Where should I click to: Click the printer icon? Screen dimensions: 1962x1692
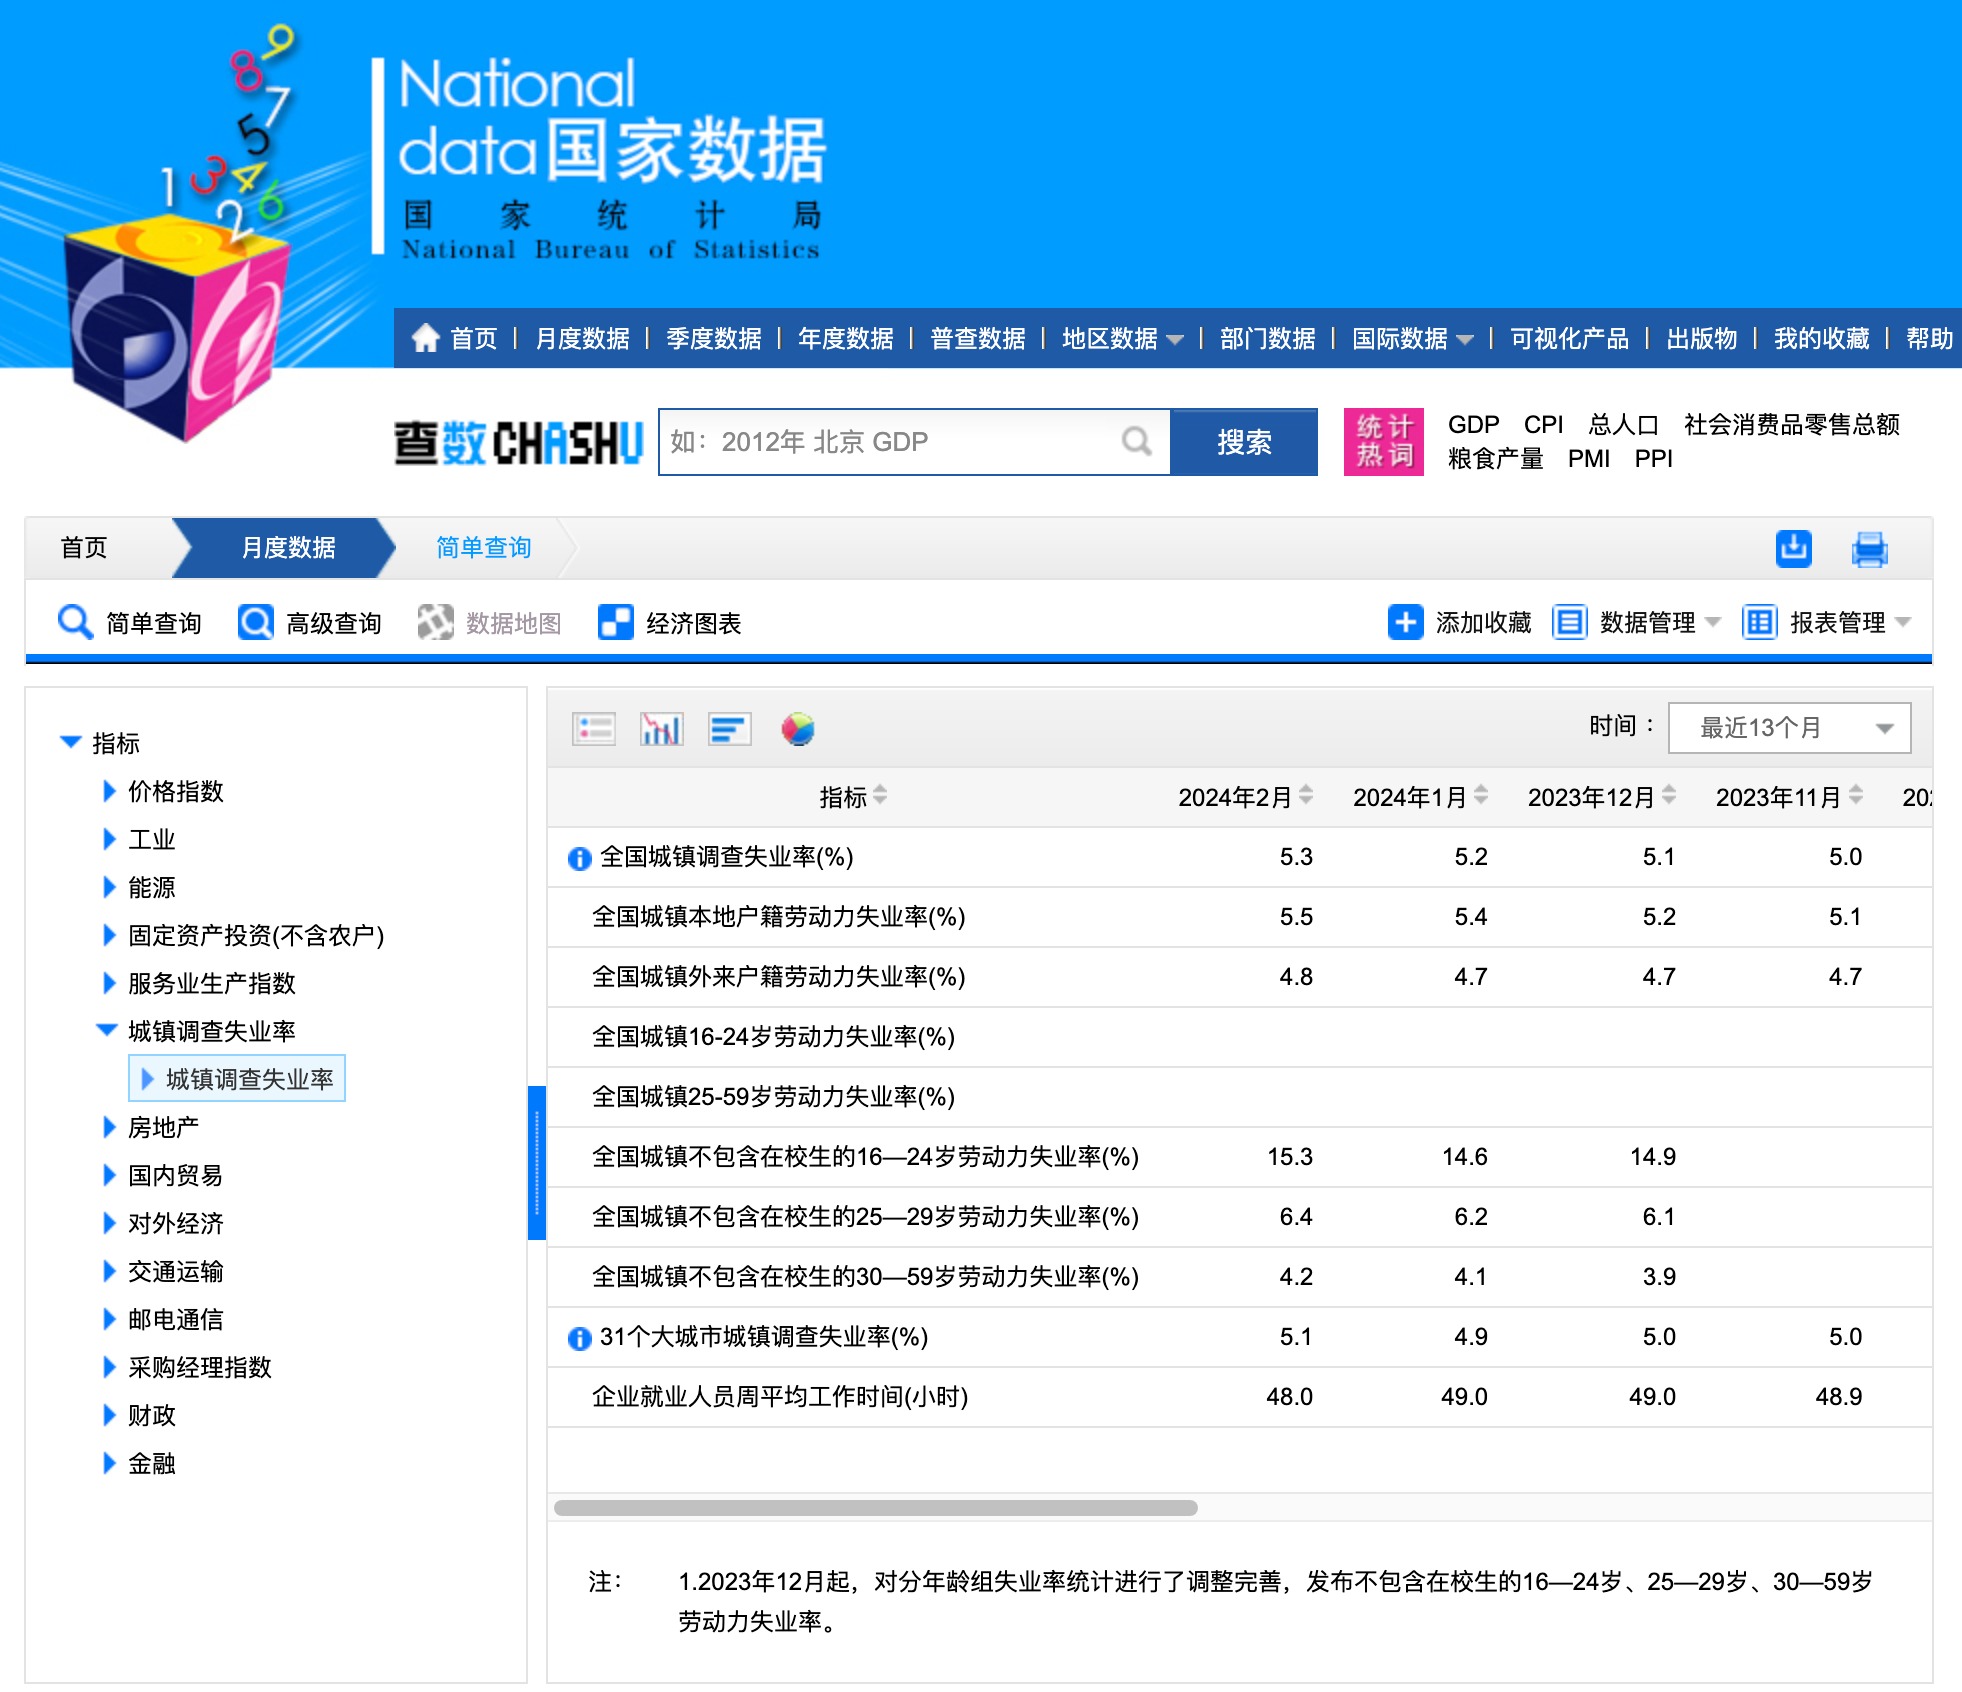[1869, 549]
